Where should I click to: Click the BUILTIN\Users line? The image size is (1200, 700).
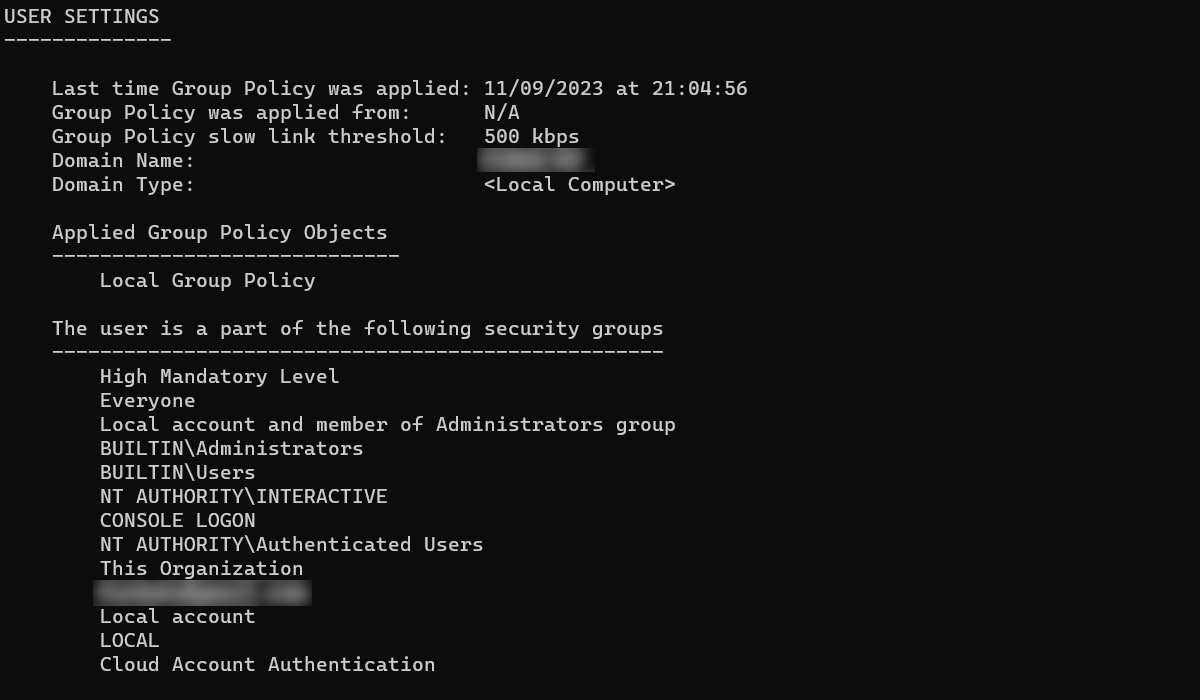click(177, 473)
